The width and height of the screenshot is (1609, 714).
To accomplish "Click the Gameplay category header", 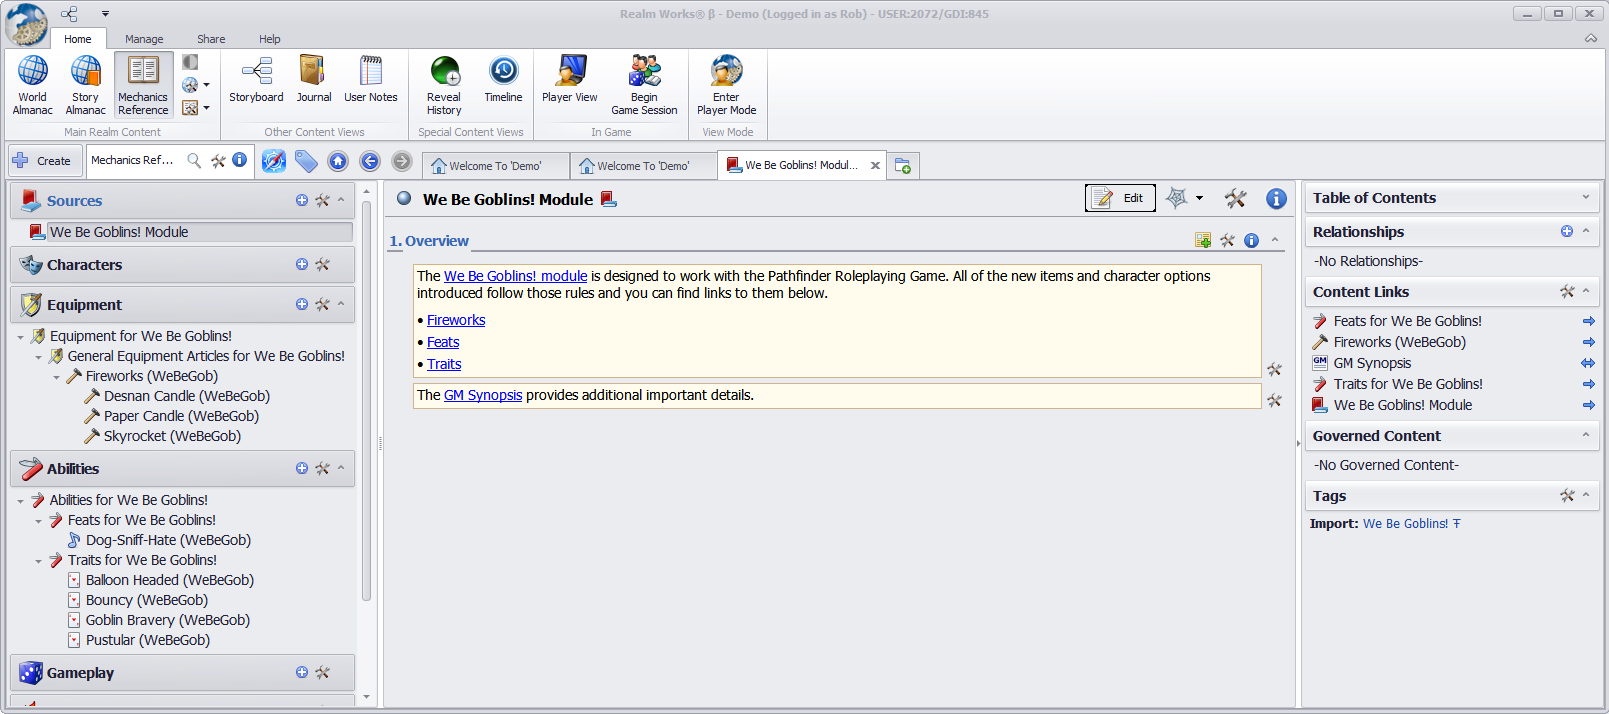I will (182, 673).
